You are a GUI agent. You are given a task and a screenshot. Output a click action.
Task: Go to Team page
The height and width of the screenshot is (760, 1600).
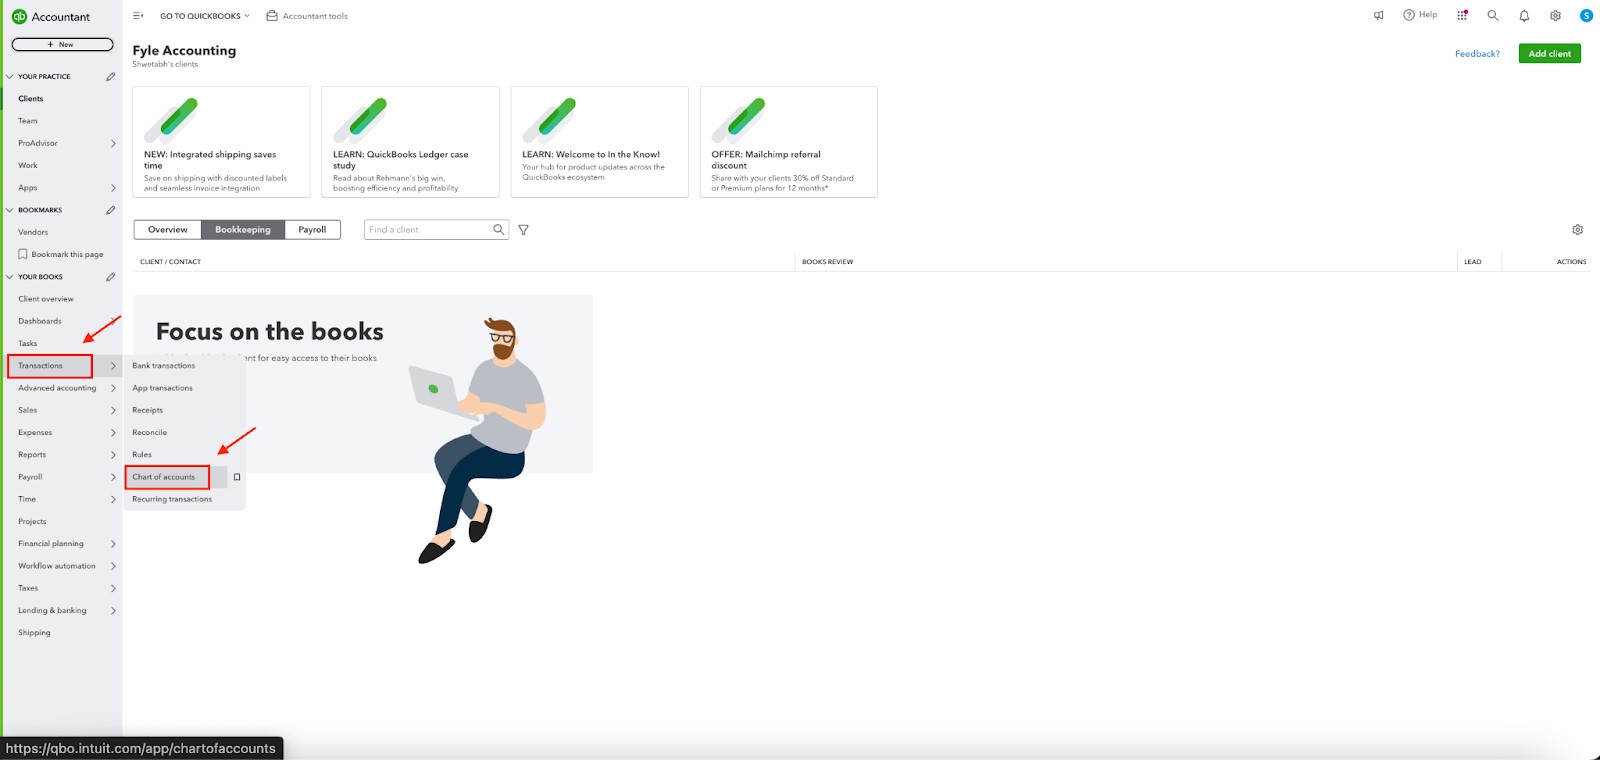28,121
